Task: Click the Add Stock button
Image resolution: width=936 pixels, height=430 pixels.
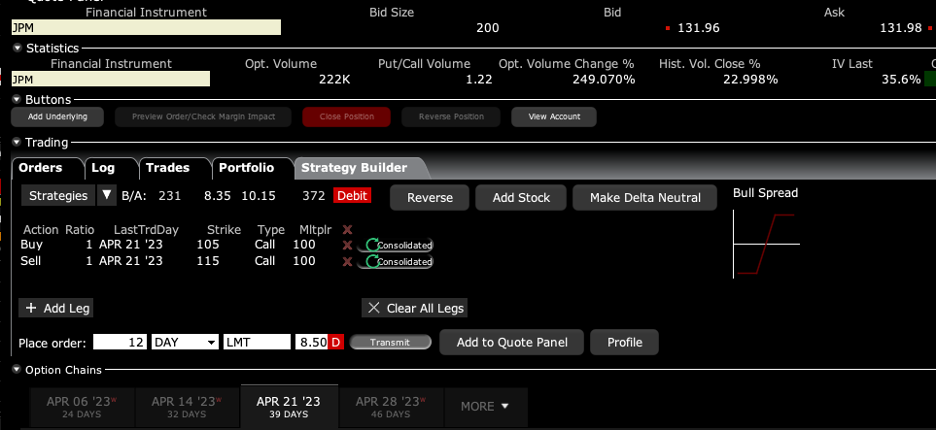Action: click(521, 198)
